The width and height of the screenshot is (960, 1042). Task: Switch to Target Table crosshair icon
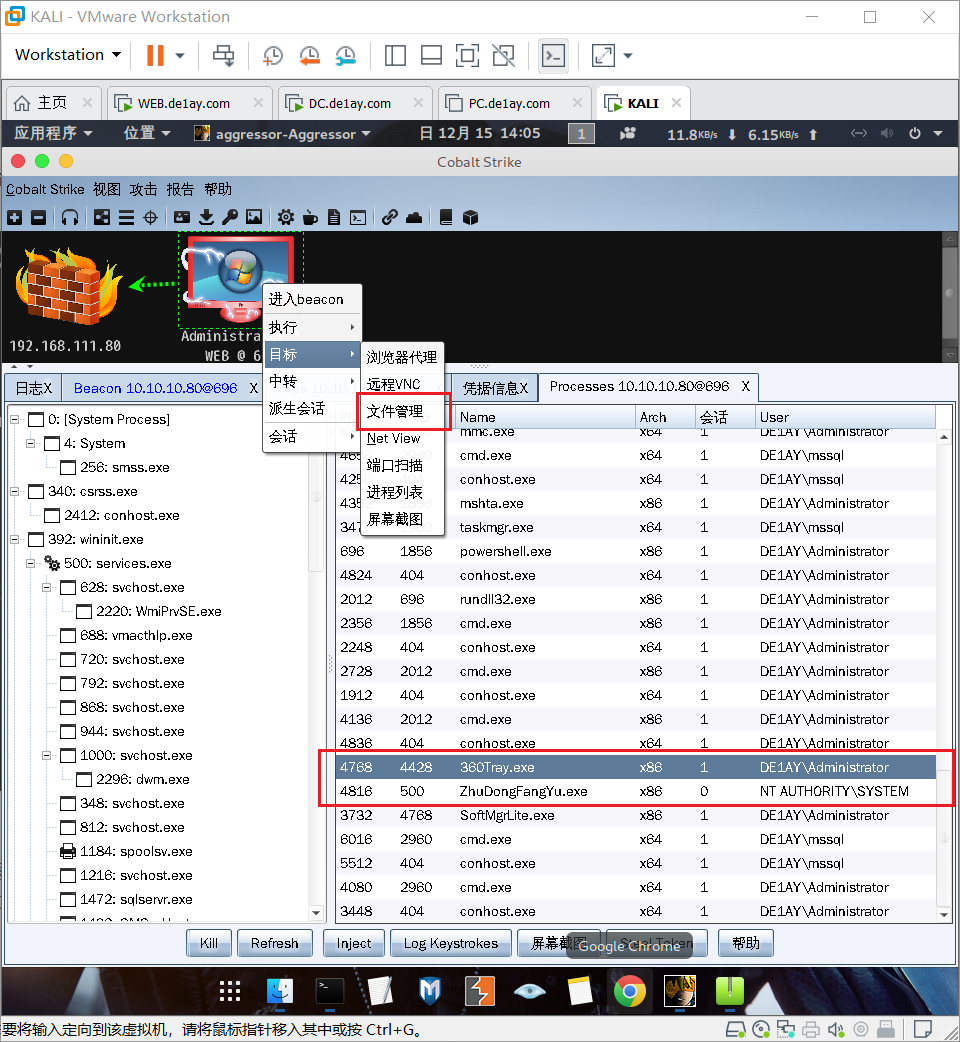pos(151,217)
